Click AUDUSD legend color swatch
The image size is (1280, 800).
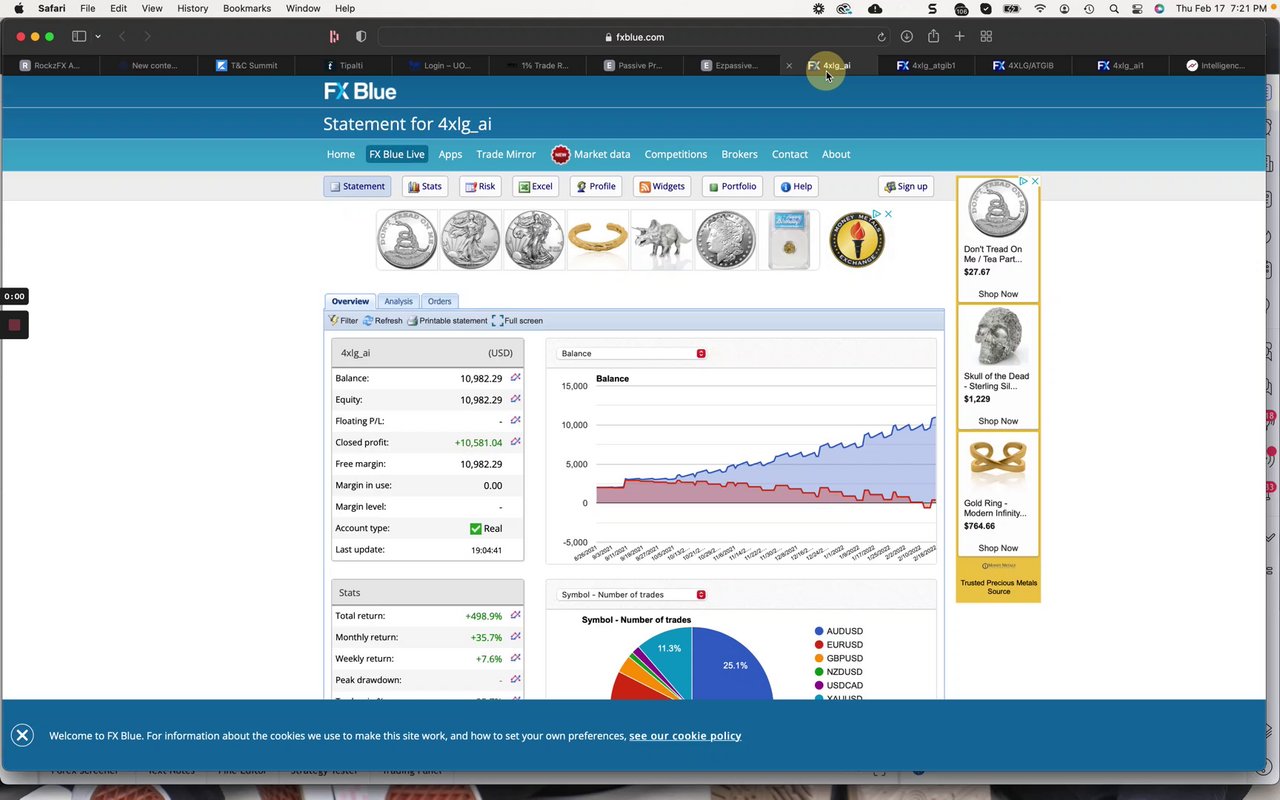click(x=819, y=631)
